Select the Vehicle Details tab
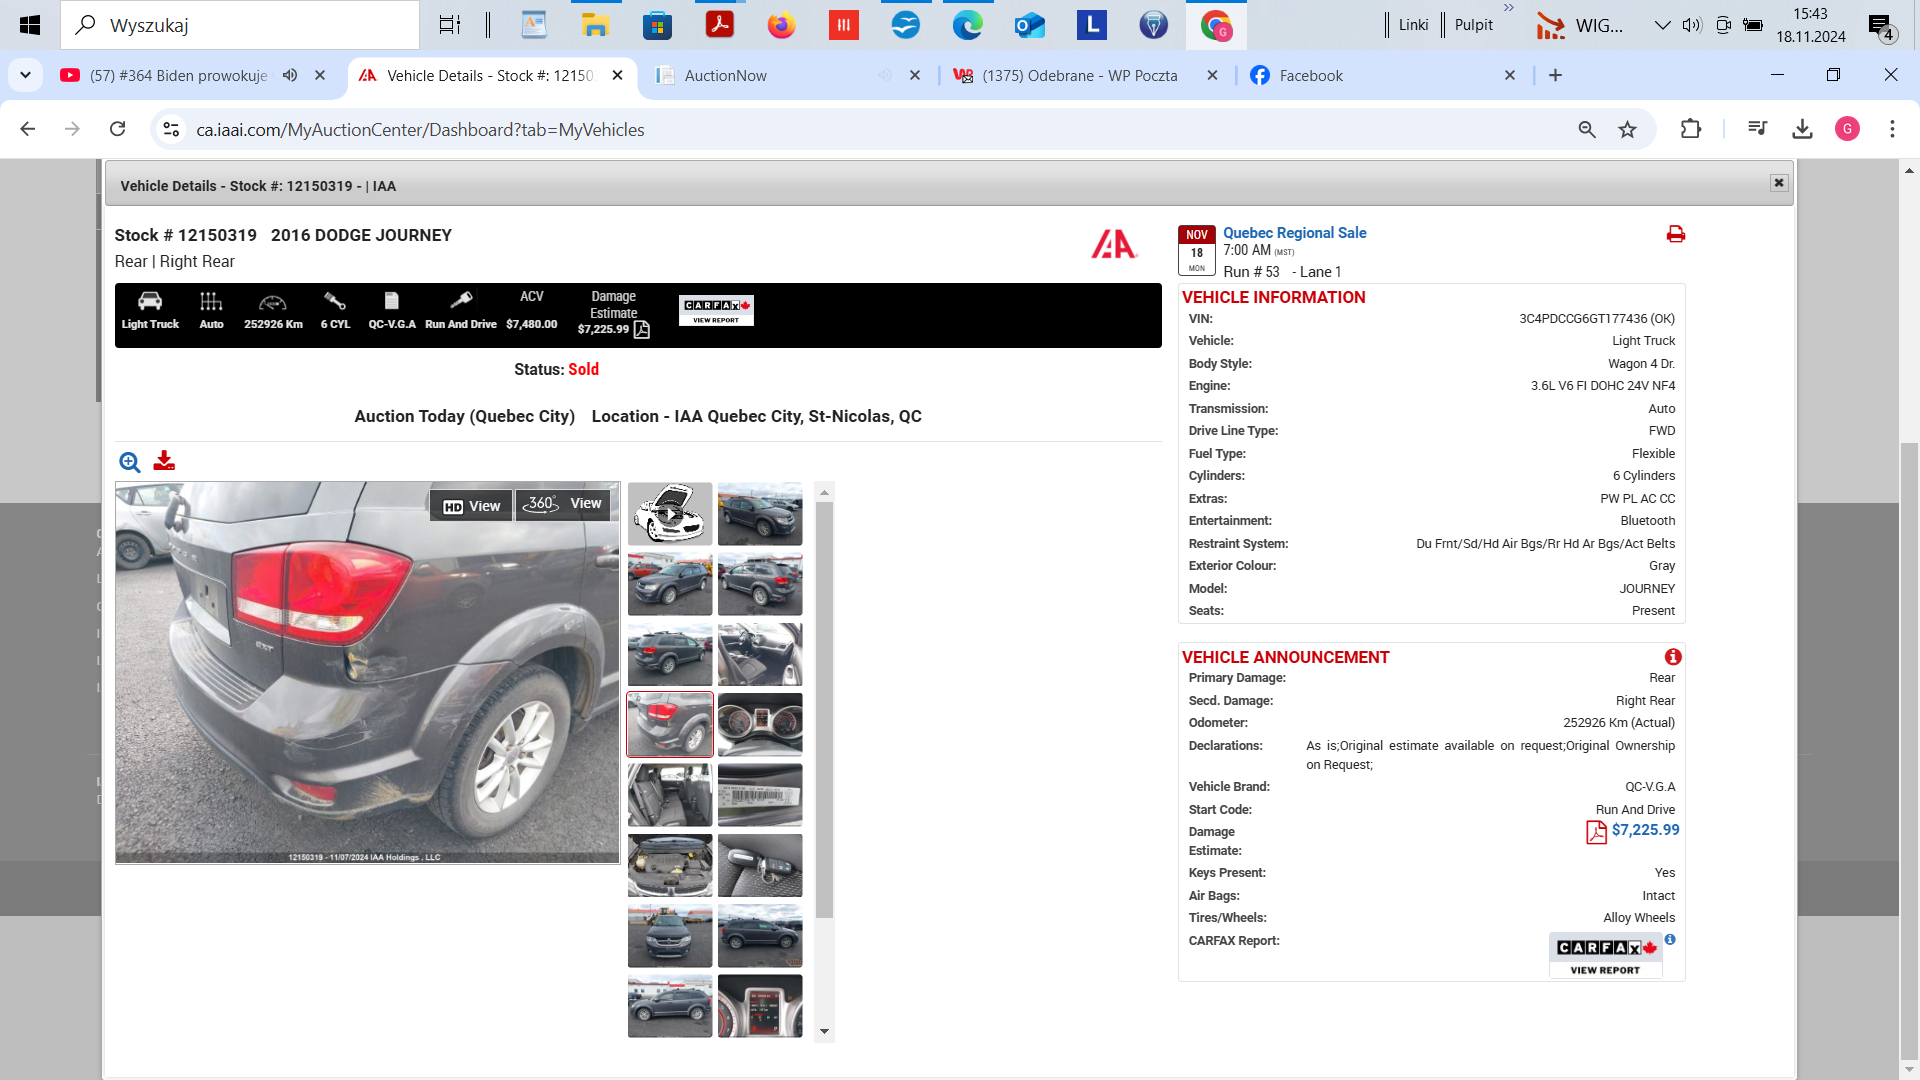The image size is (1920, 1080). click(x=490, y=75)
